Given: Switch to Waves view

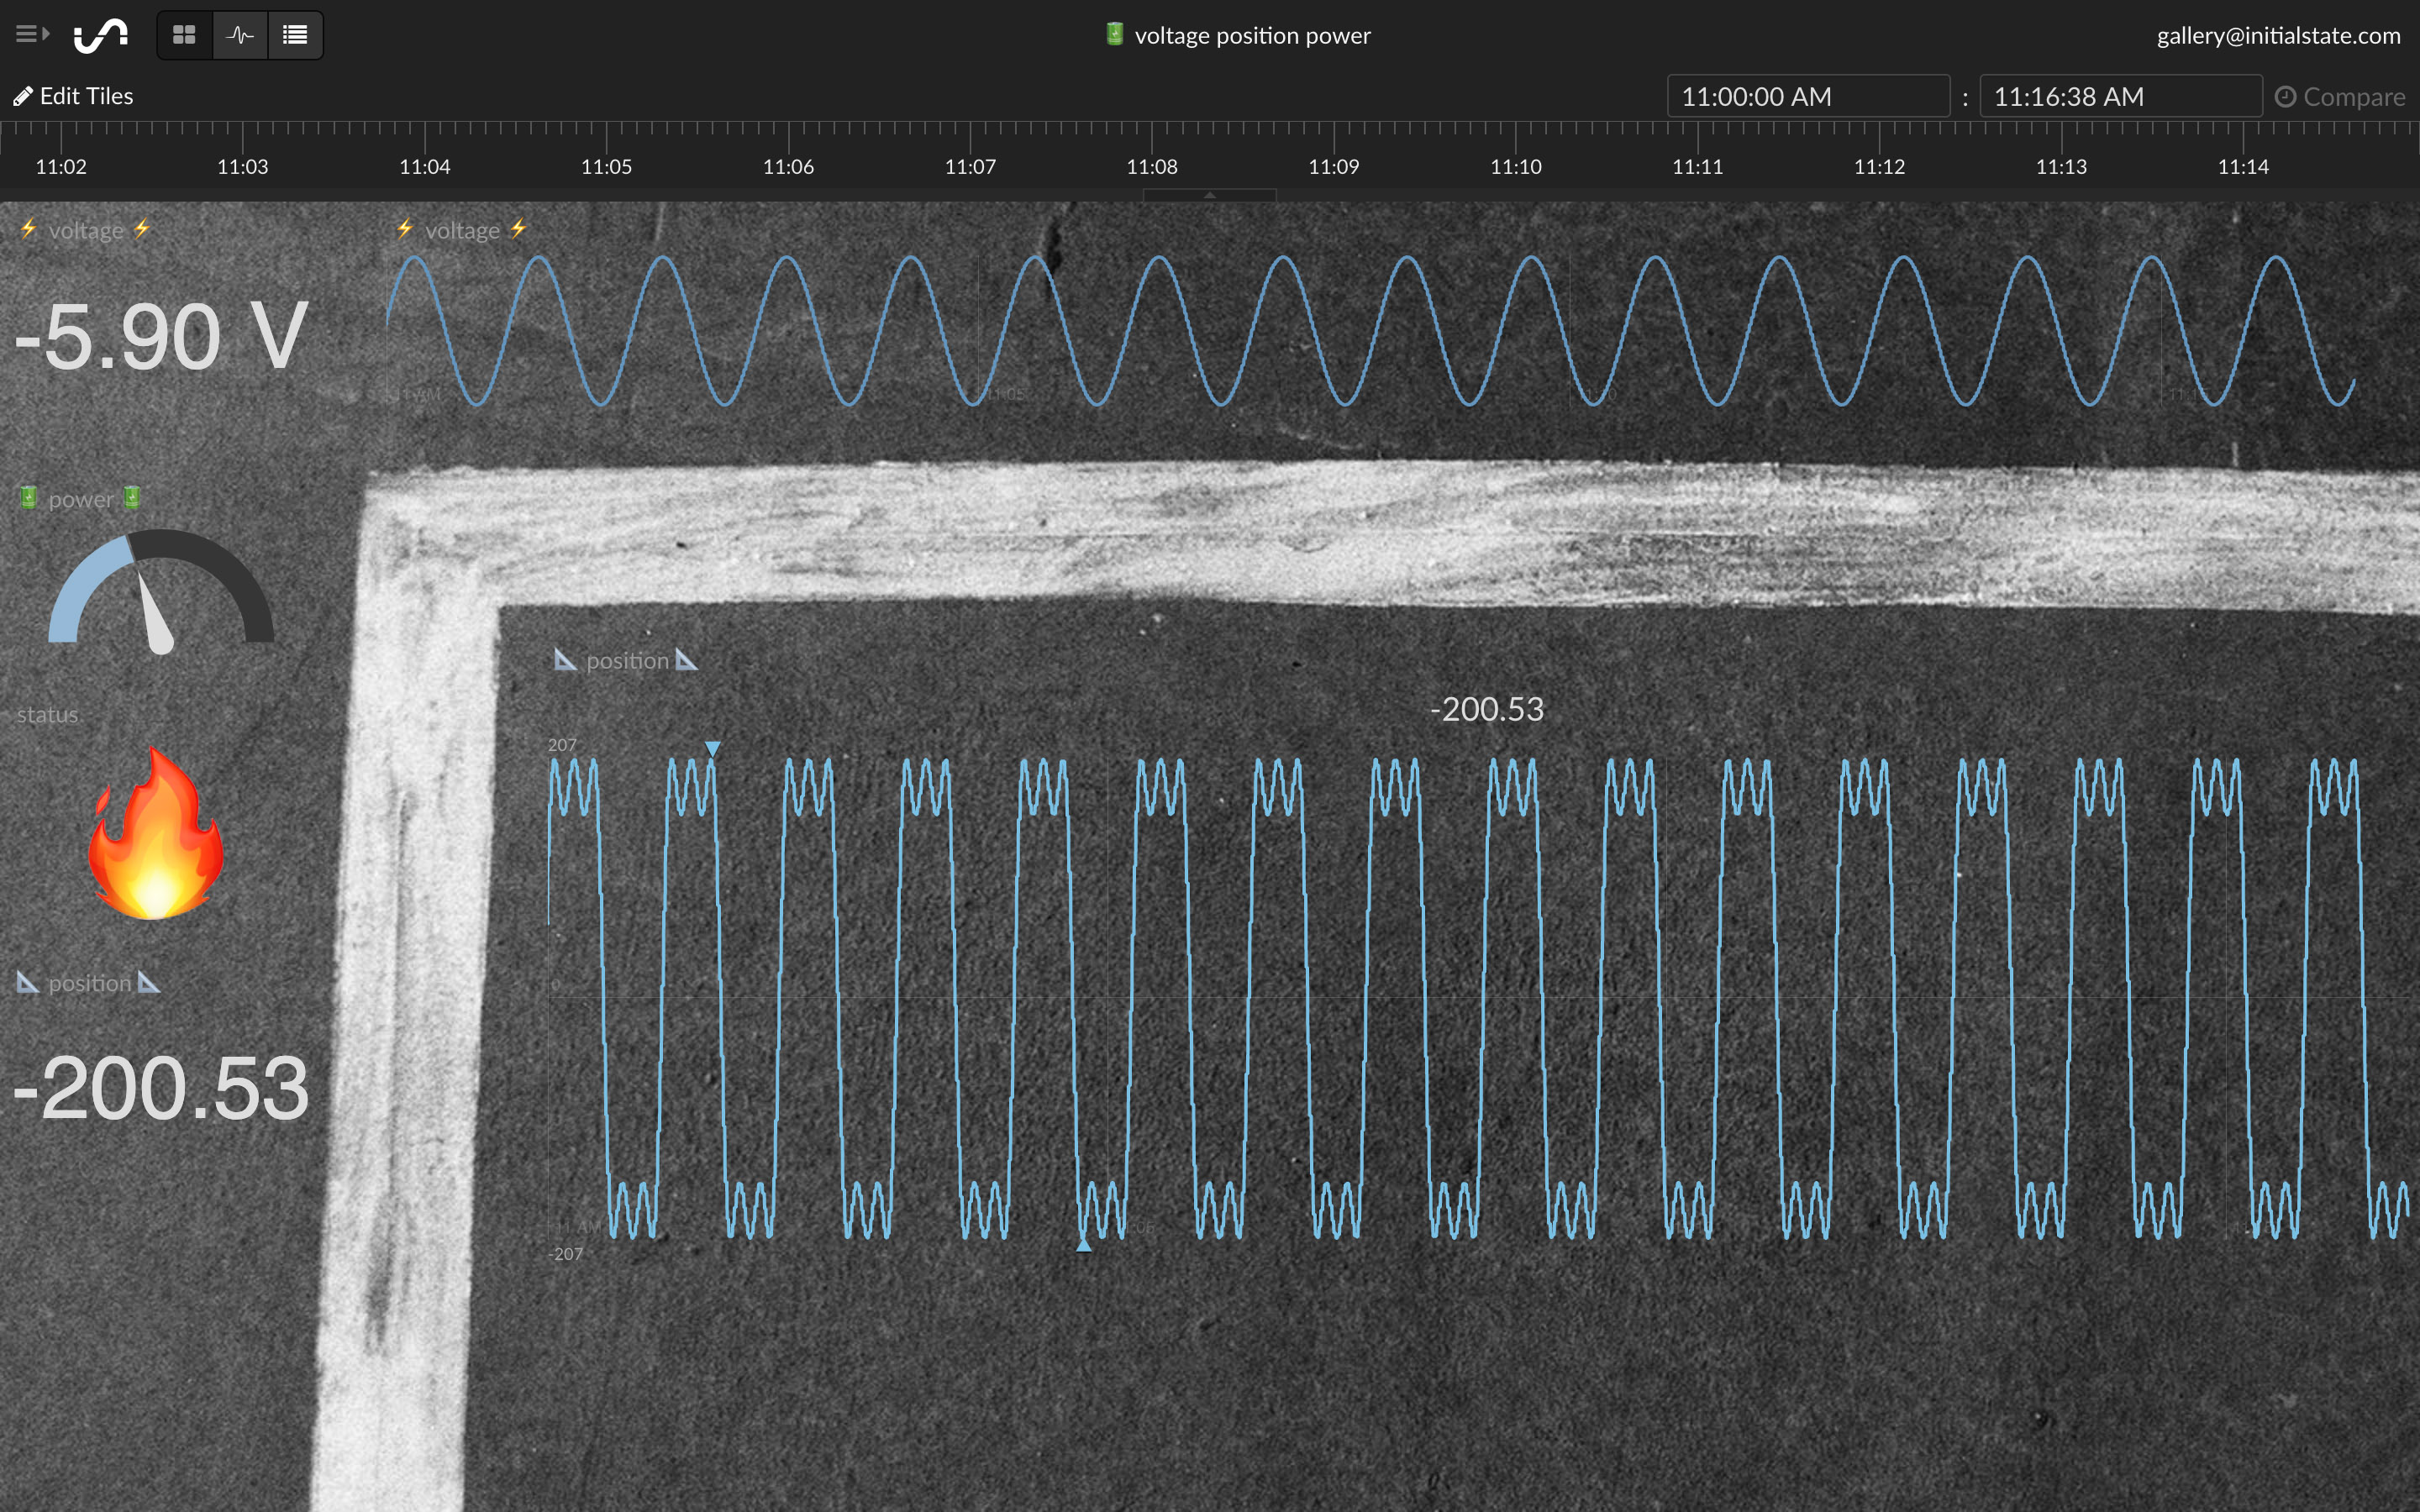Looking at the screenshot, I should 240,35.
